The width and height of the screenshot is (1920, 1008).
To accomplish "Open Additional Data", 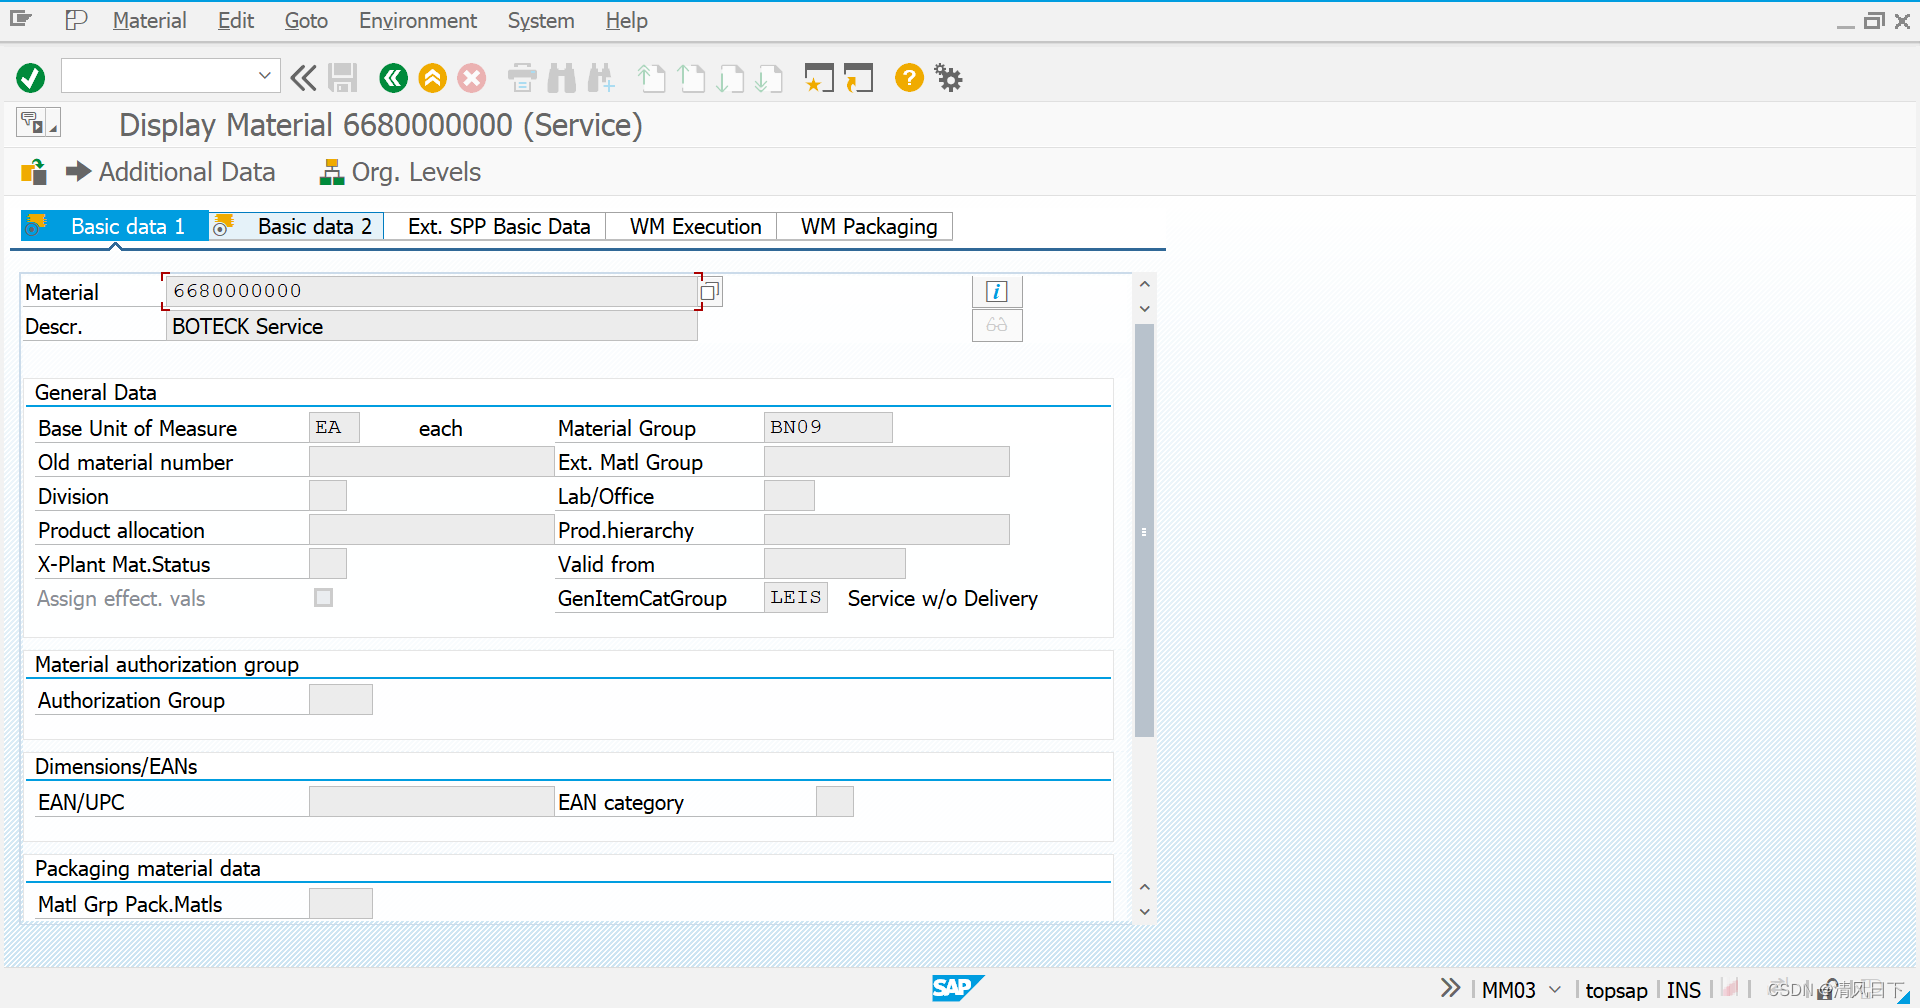I will (x=171, y=172).
